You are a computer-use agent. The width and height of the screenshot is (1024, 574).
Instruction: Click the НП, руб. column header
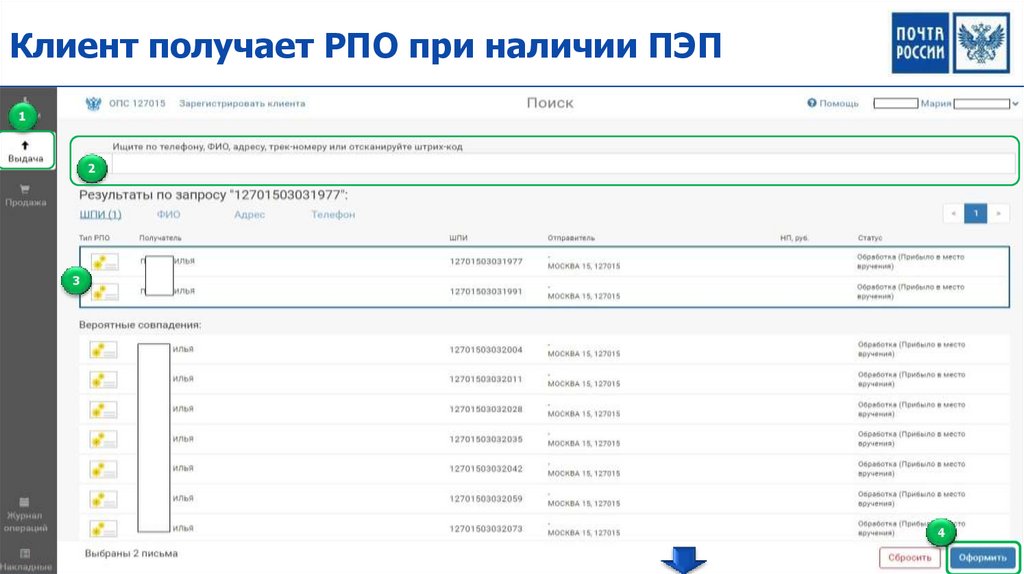(794, 238)
